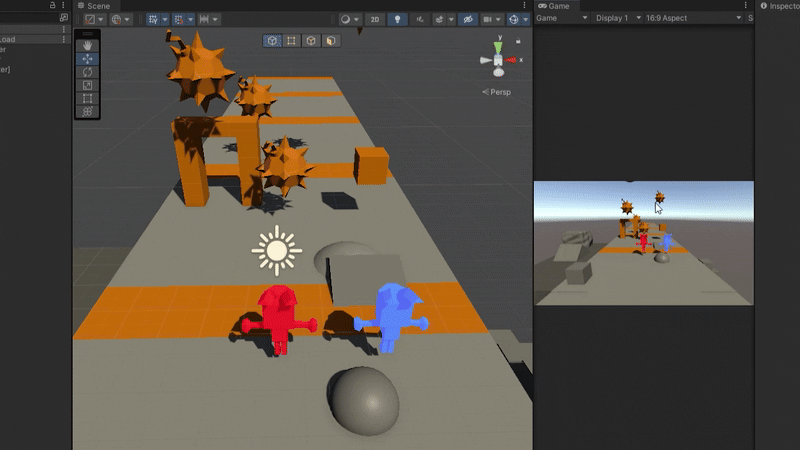Viewport: 800px width, 450px height.
Task: Click the increment snapping icon
Action: [x=204, y=19]
